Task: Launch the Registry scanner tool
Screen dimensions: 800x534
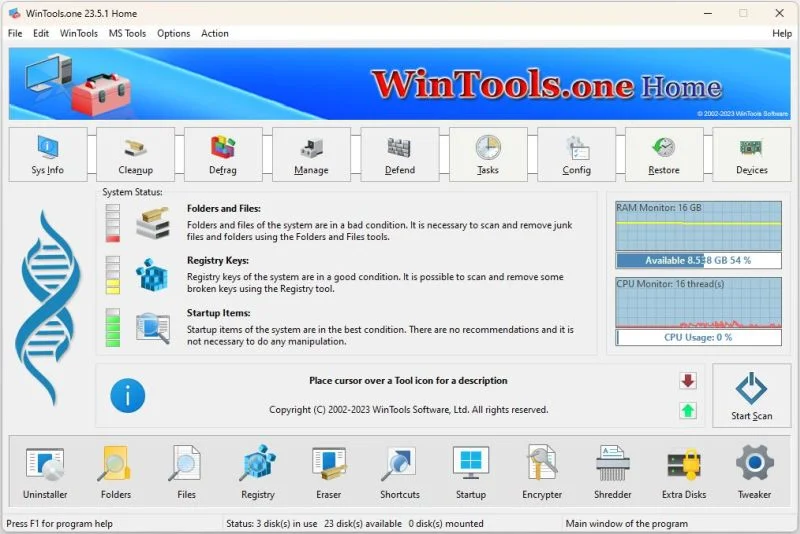Action: [x=258, y=472]
